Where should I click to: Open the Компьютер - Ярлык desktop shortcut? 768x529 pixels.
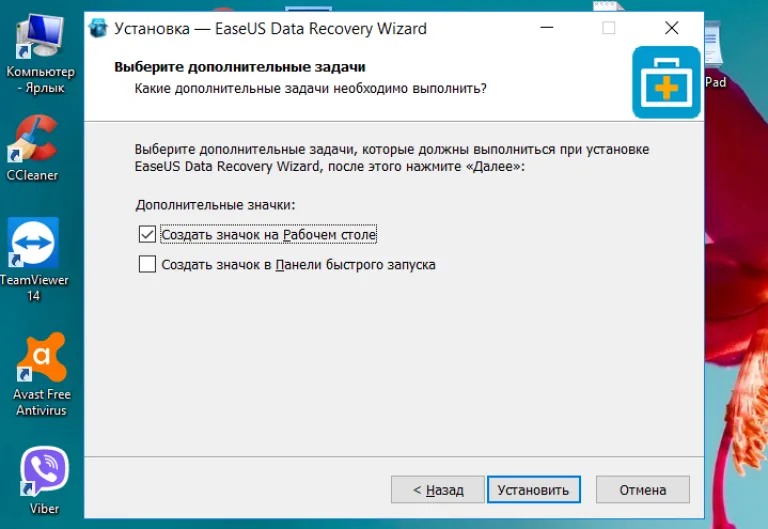tap(40, 53)
